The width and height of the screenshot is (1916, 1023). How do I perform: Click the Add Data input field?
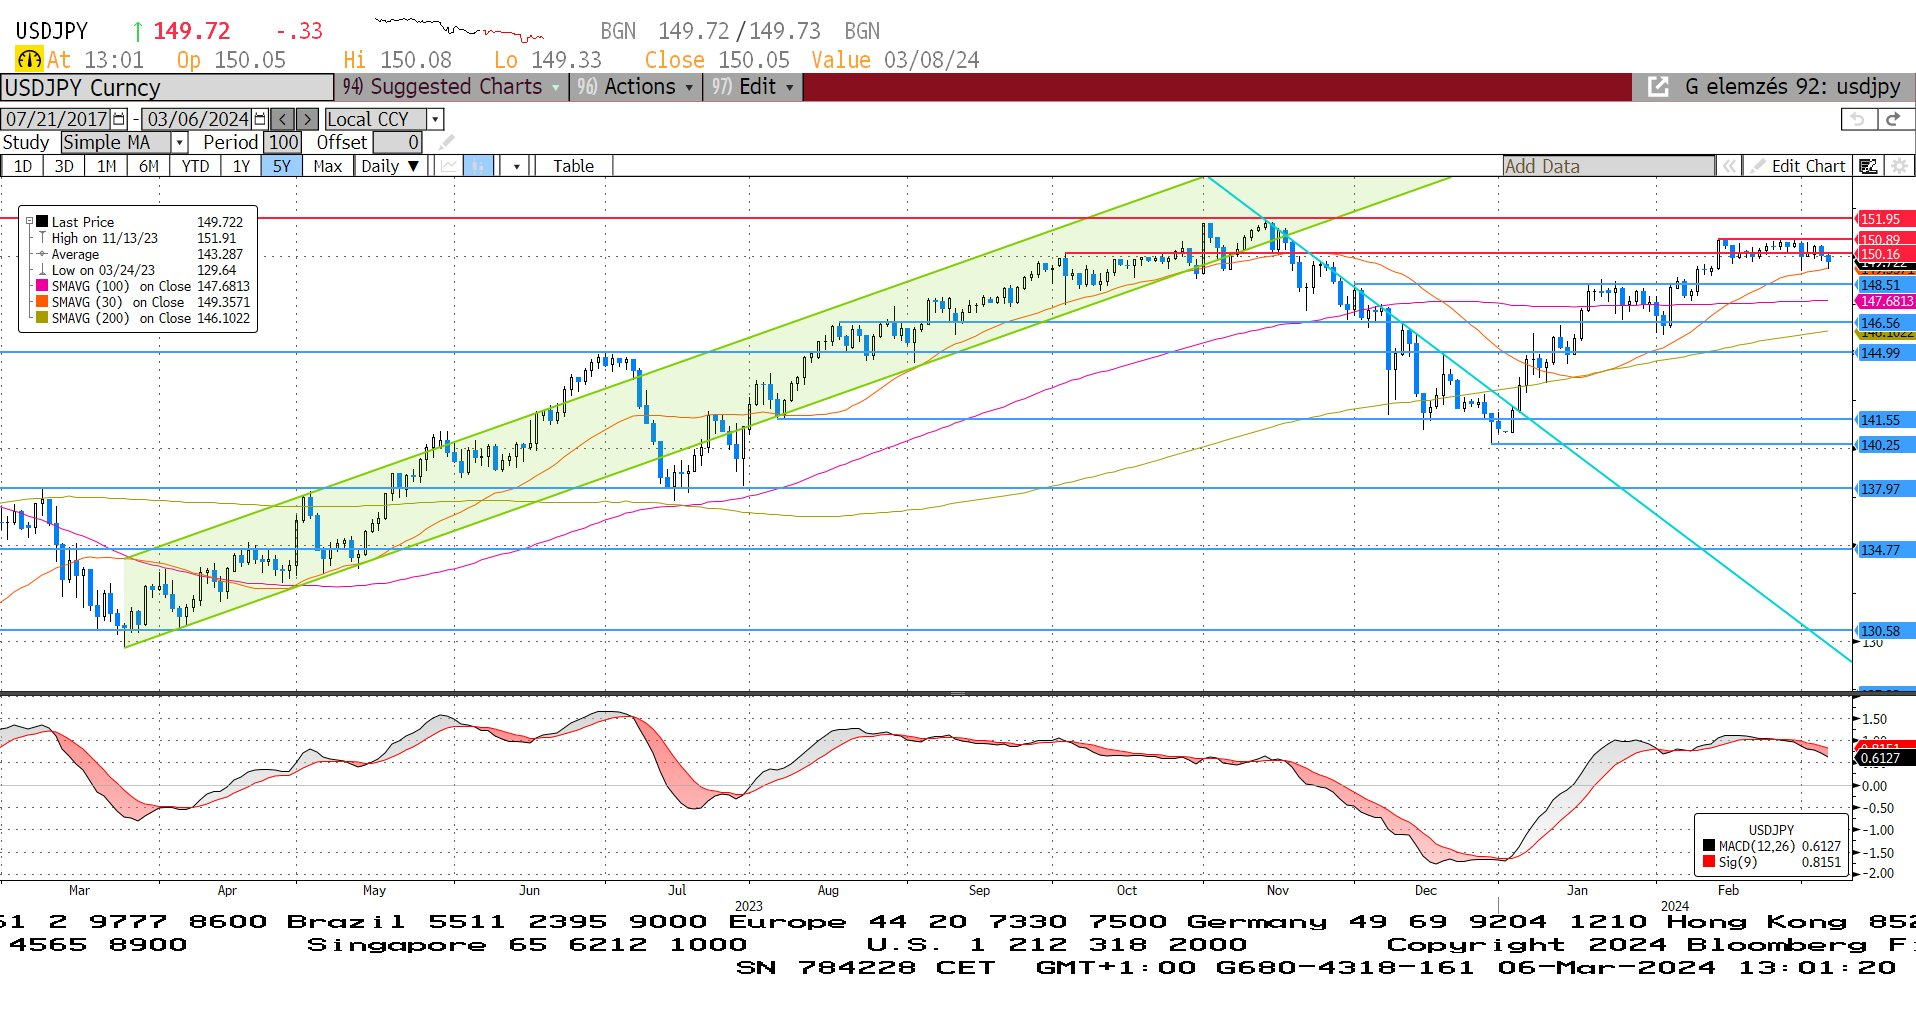pyautogui.click(x=1608, y=166)
